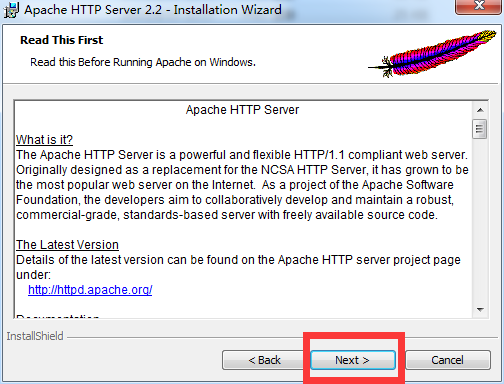Click the installer icon in title bar
504x384 pixels.
pos(11,10)
